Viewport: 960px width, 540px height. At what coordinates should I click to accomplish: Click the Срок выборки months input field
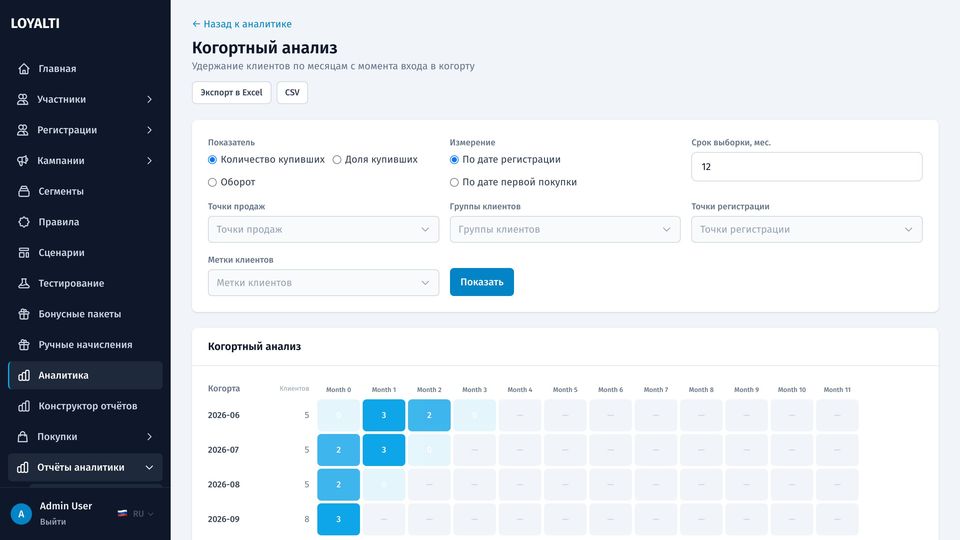[807, 167]
